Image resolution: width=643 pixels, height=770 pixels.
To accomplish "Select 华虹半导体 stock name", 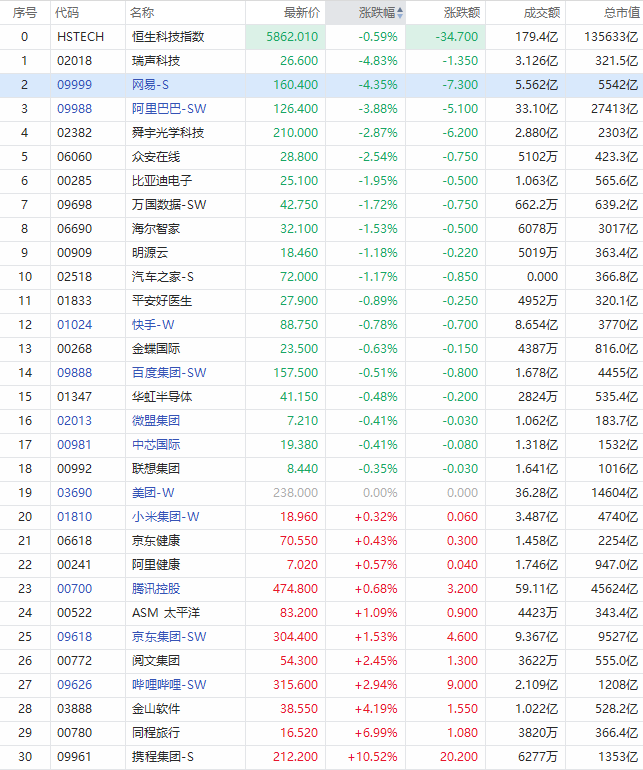I will (162, 397).
